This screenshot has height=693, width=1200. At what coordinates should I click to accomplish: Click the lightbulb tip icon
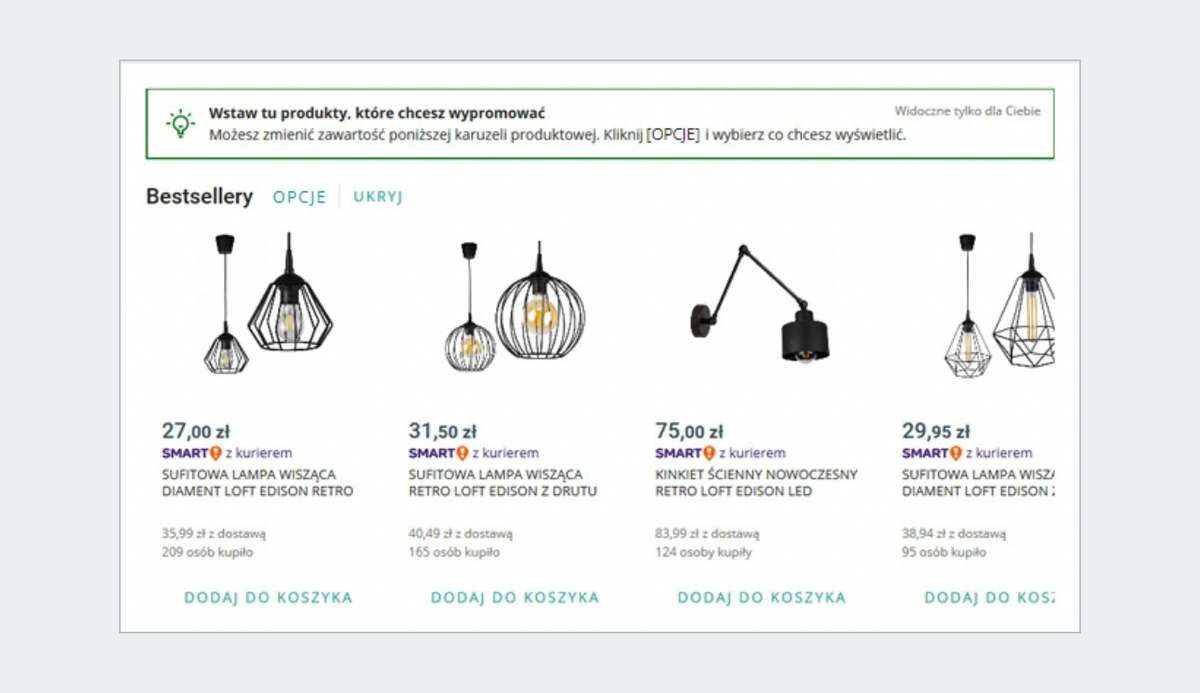(180, 123)
